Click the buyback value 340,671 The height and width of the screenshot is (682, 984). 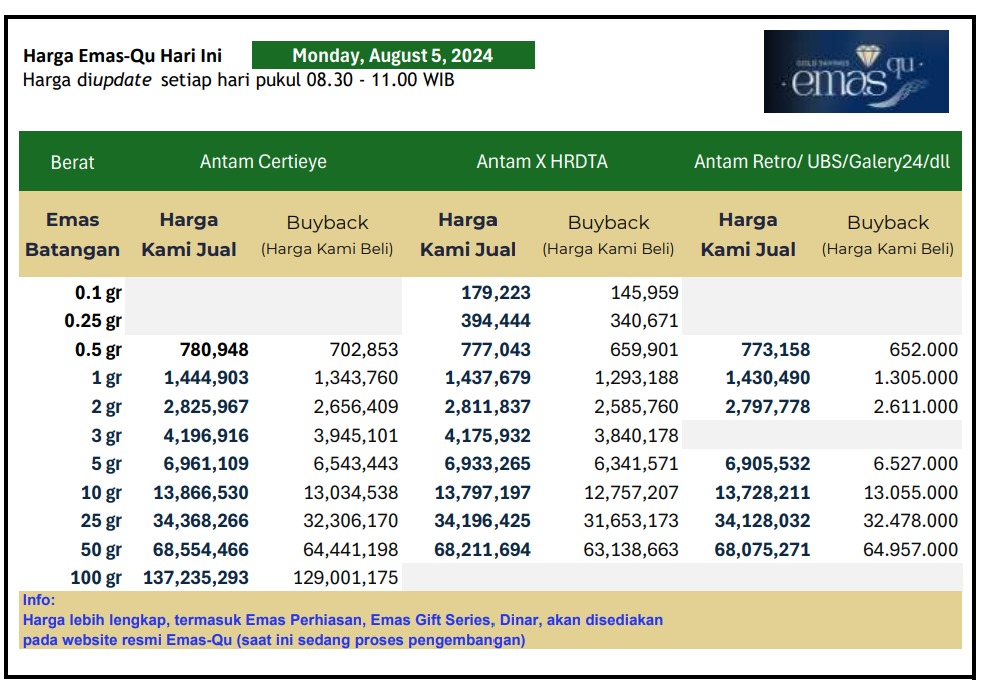[x=644, y=321]
